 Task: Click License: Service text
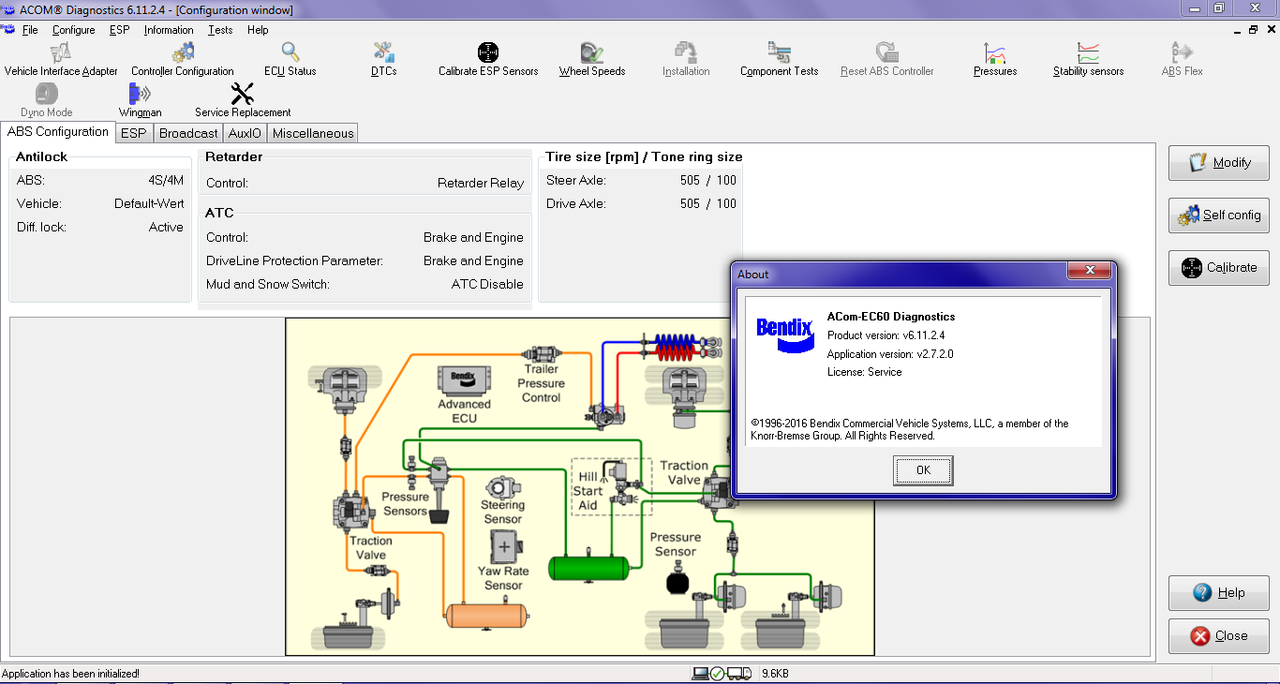[x=864, y=372]
